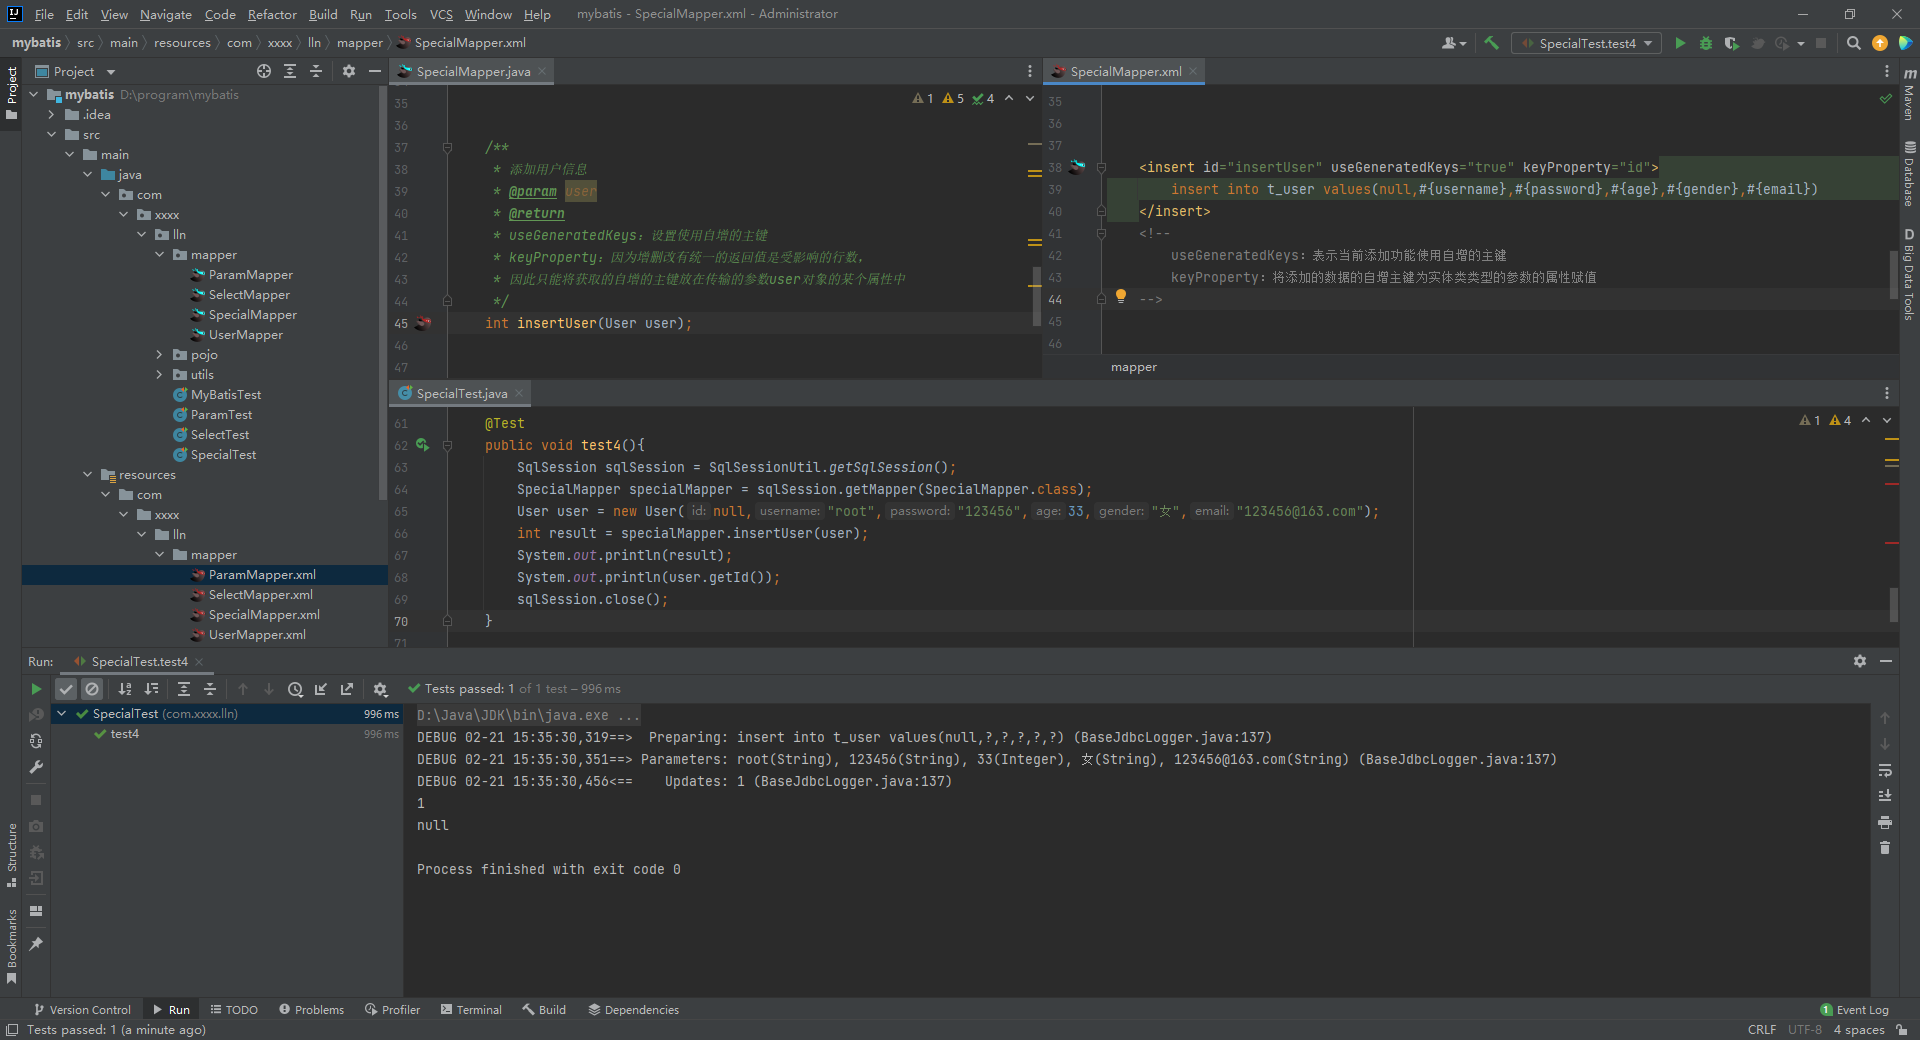Open Search Everywhere magnifier icon

pyautogui.click(x=1853, y=43)
